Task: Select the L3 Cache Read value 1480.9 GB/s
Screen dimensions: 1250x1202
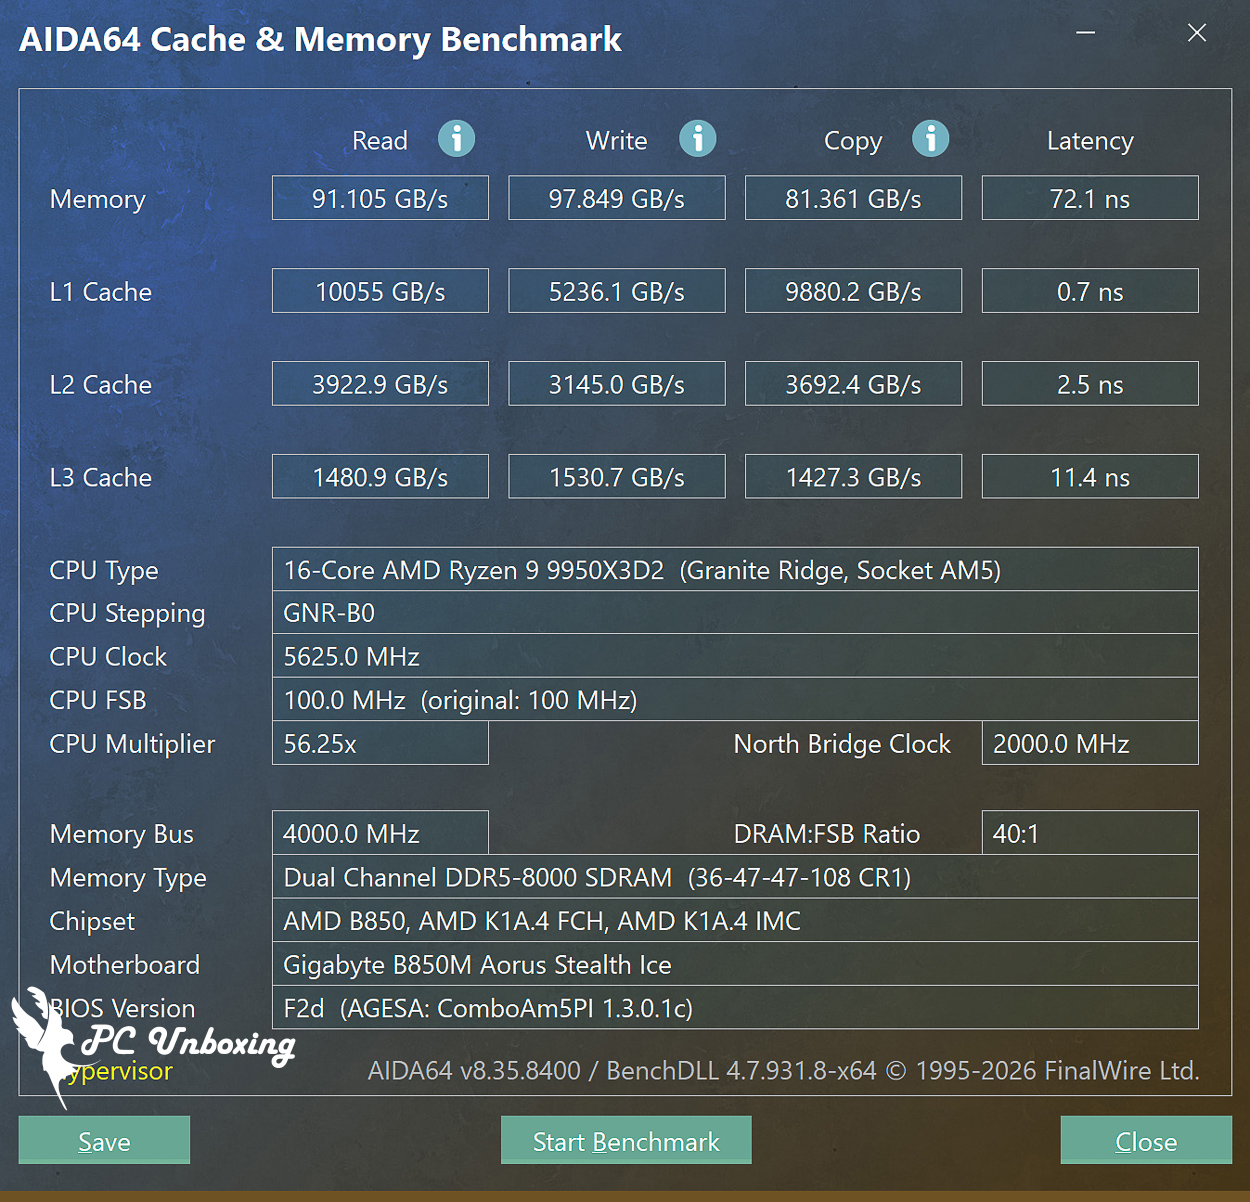Action: coord(380,477)
